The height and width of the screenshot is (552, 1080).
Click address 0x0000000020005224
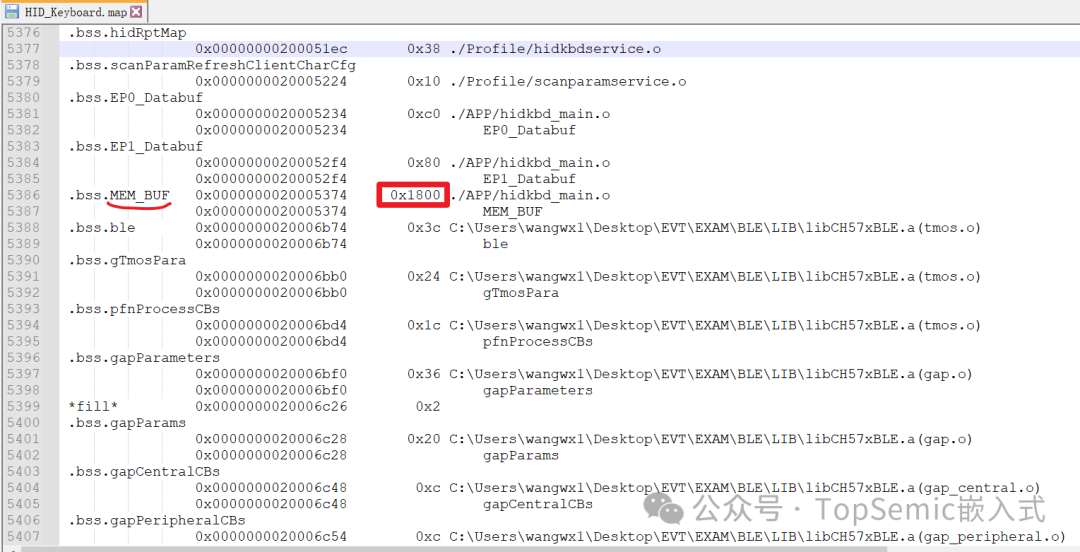pos(271,81)
